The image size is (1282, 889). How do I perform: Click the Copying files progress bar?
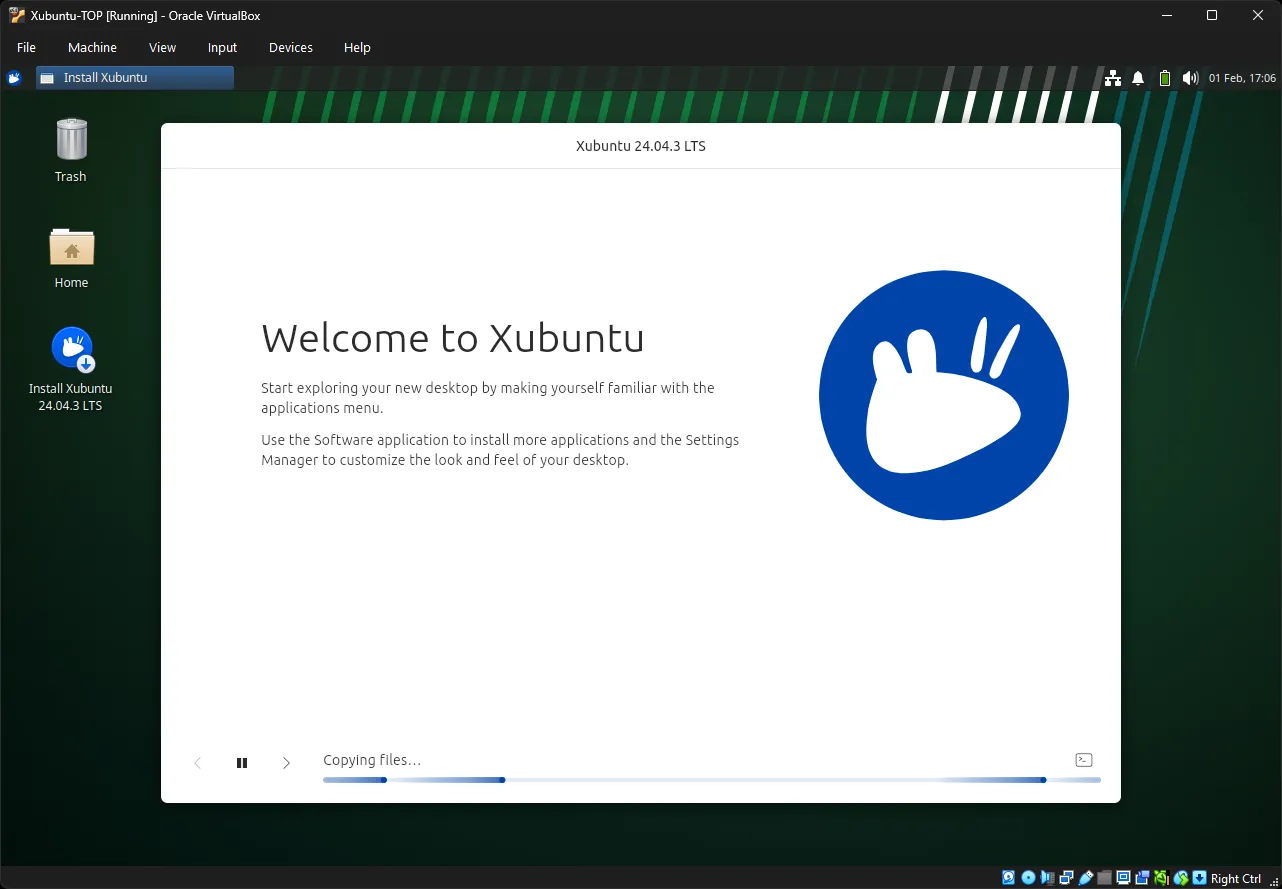point(710,779)
